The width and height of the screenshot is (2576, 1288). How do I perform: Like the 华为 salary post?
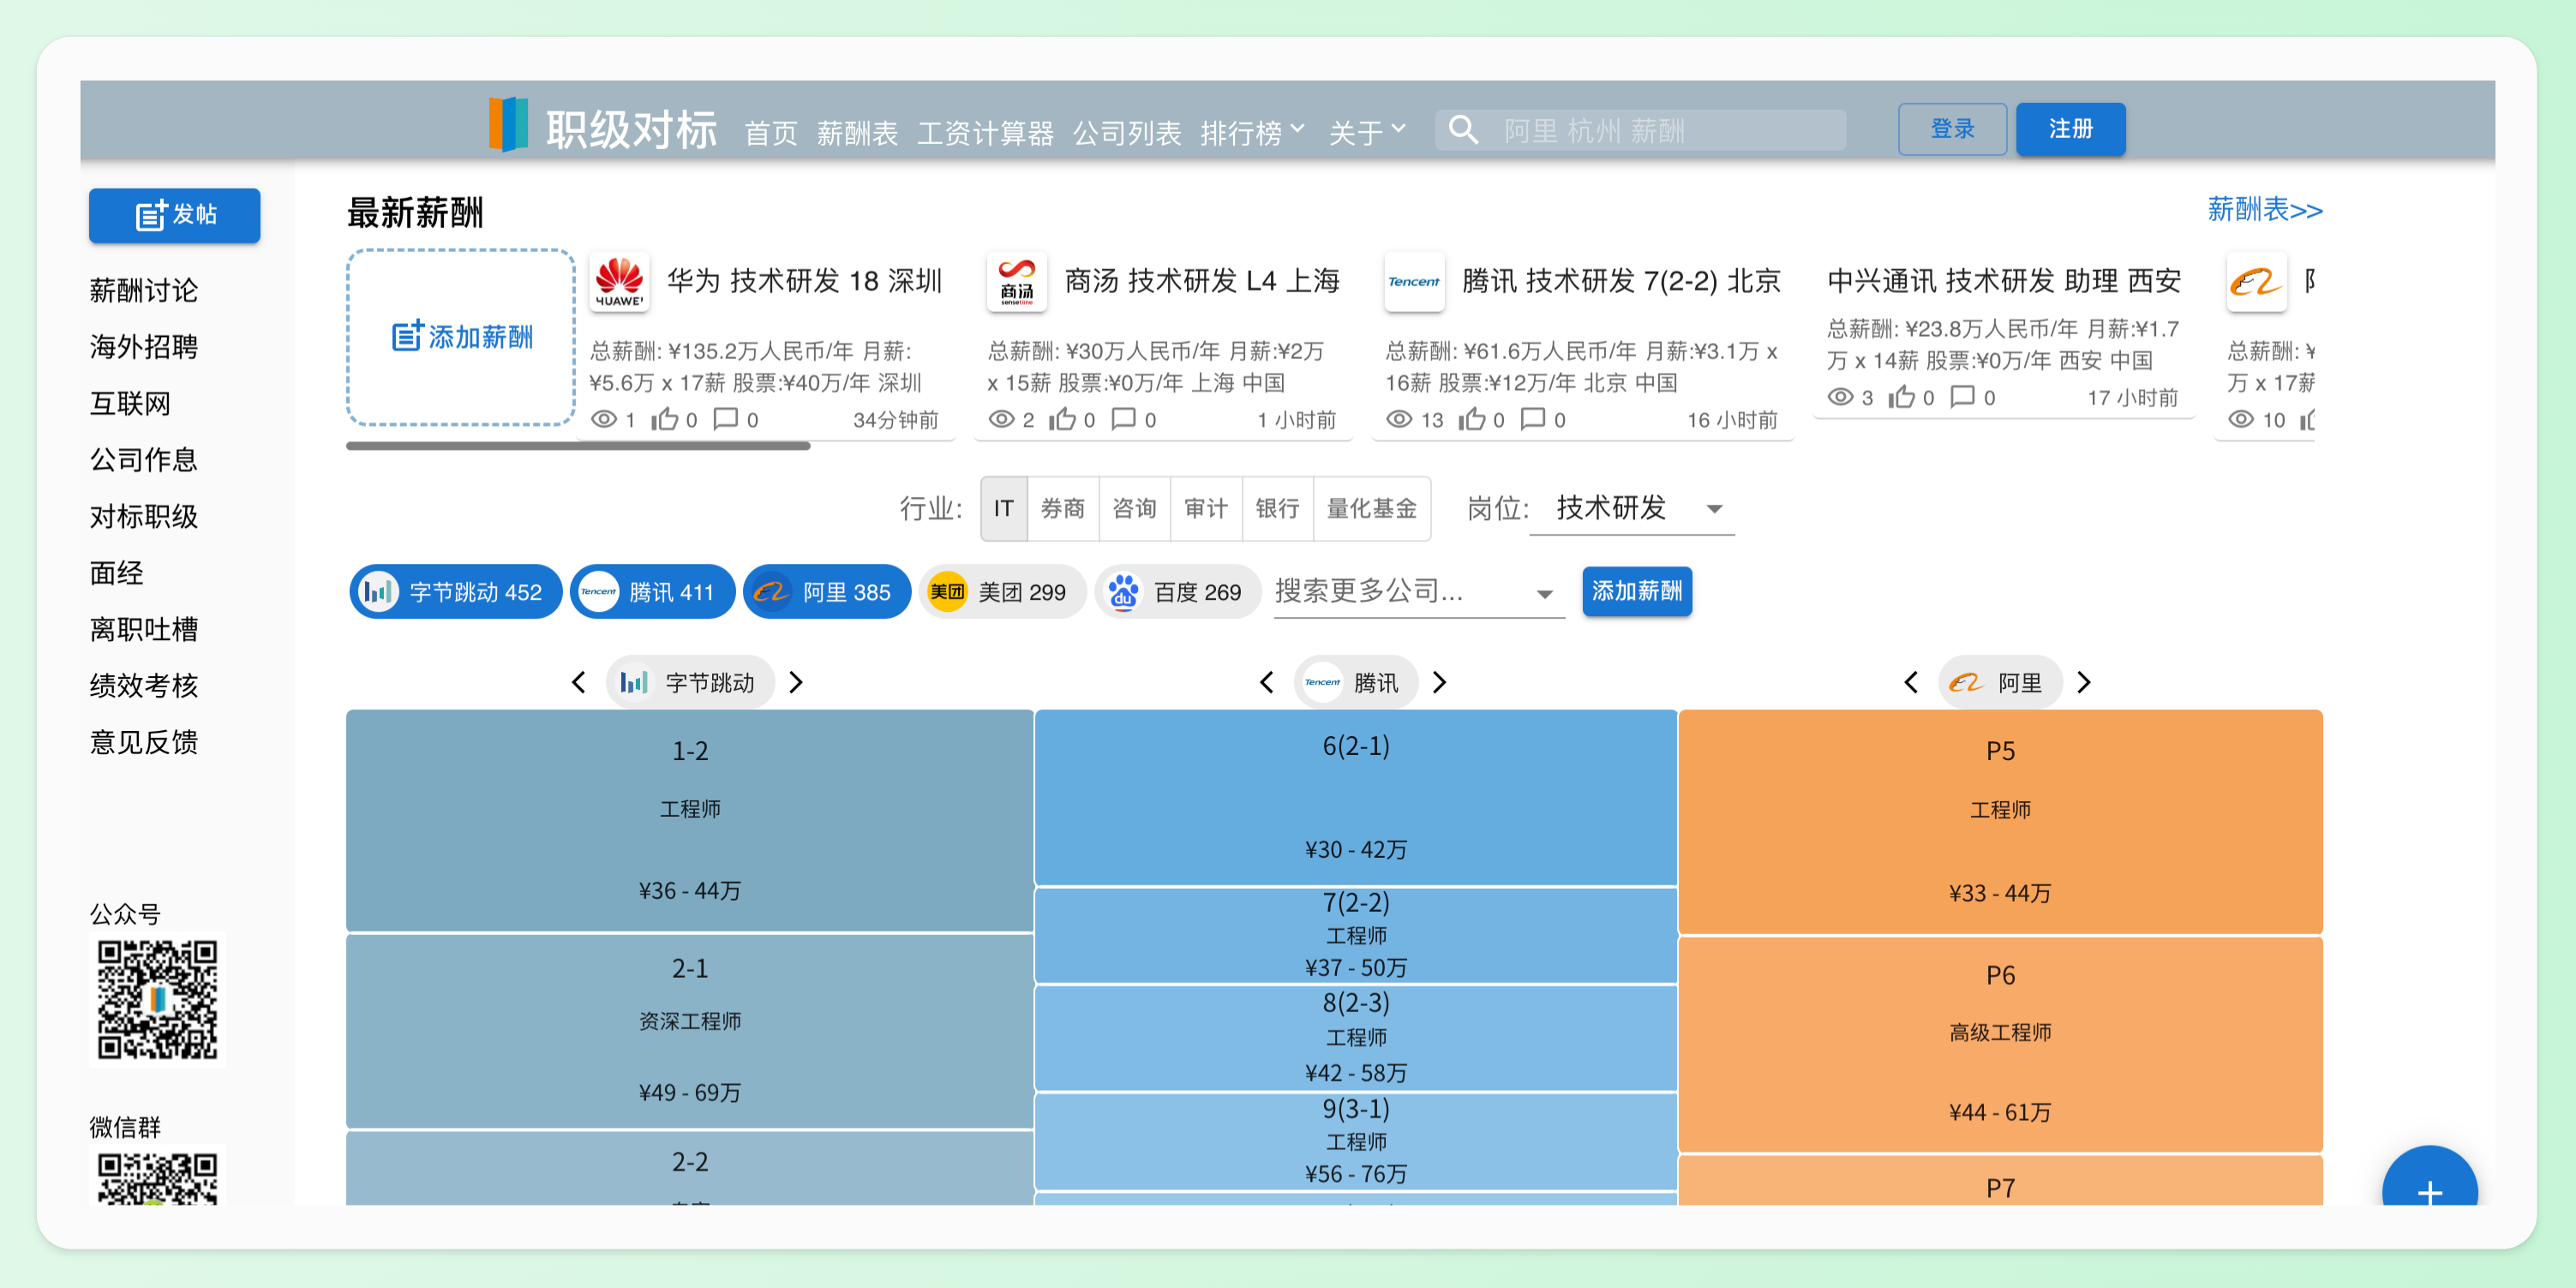(665, 419)
